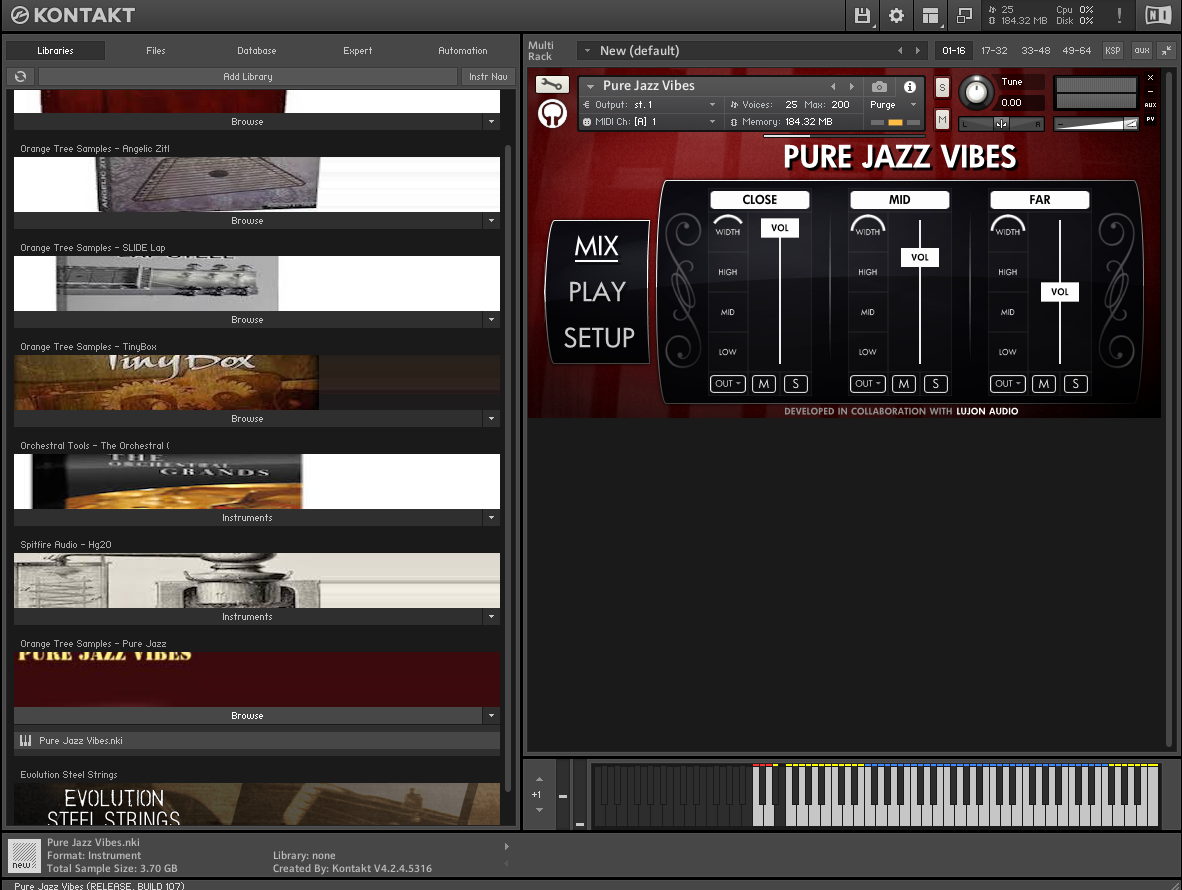Click the MID mic VOL slider handle
The image size is (1182, 890).
(x=920, y=257)
